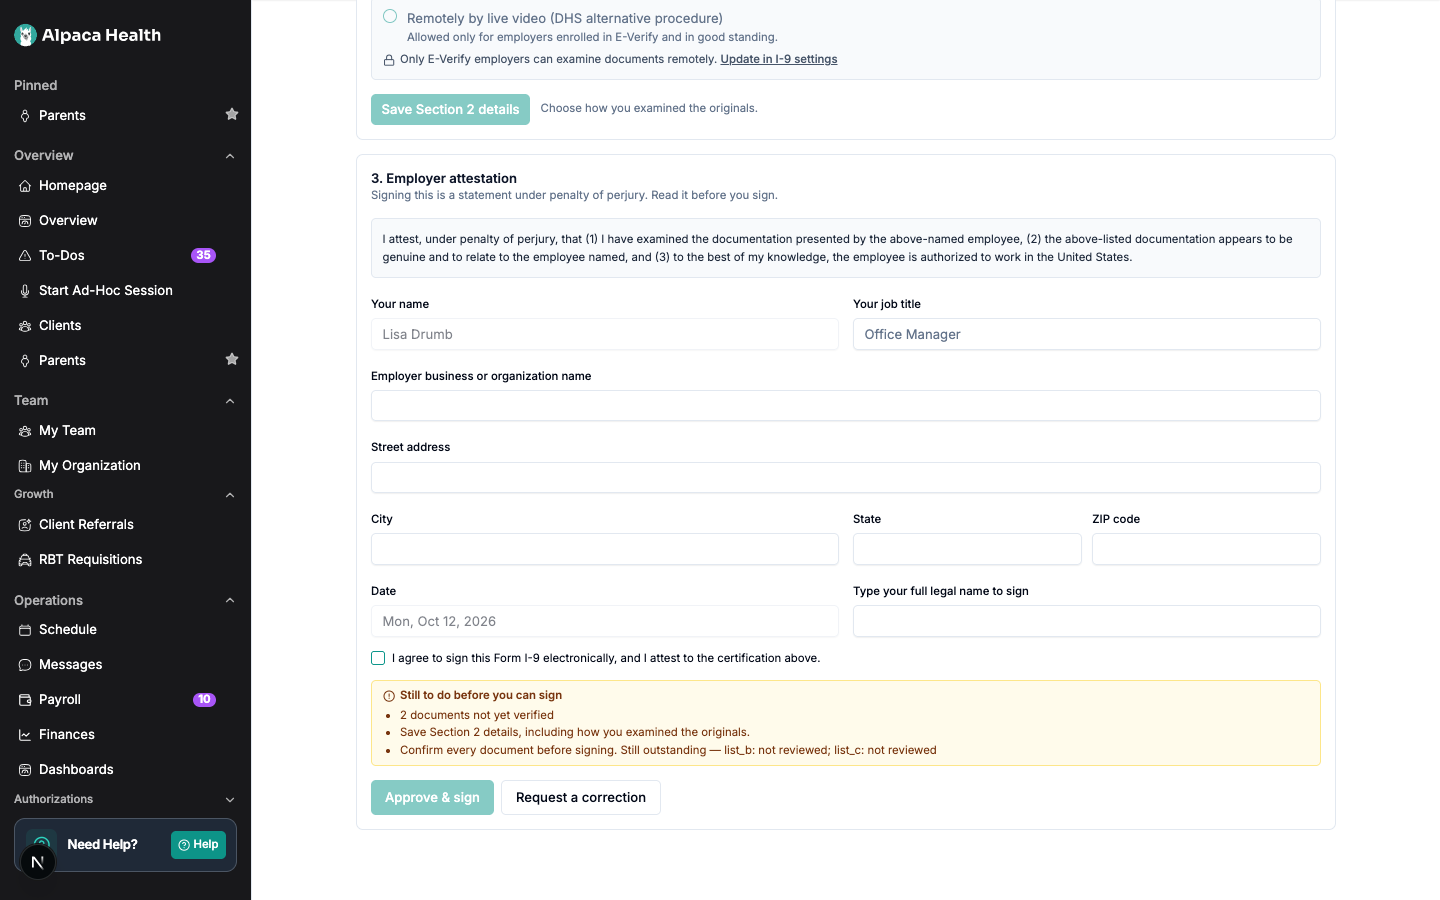Click the full legal name signature field

[1086, 621]
